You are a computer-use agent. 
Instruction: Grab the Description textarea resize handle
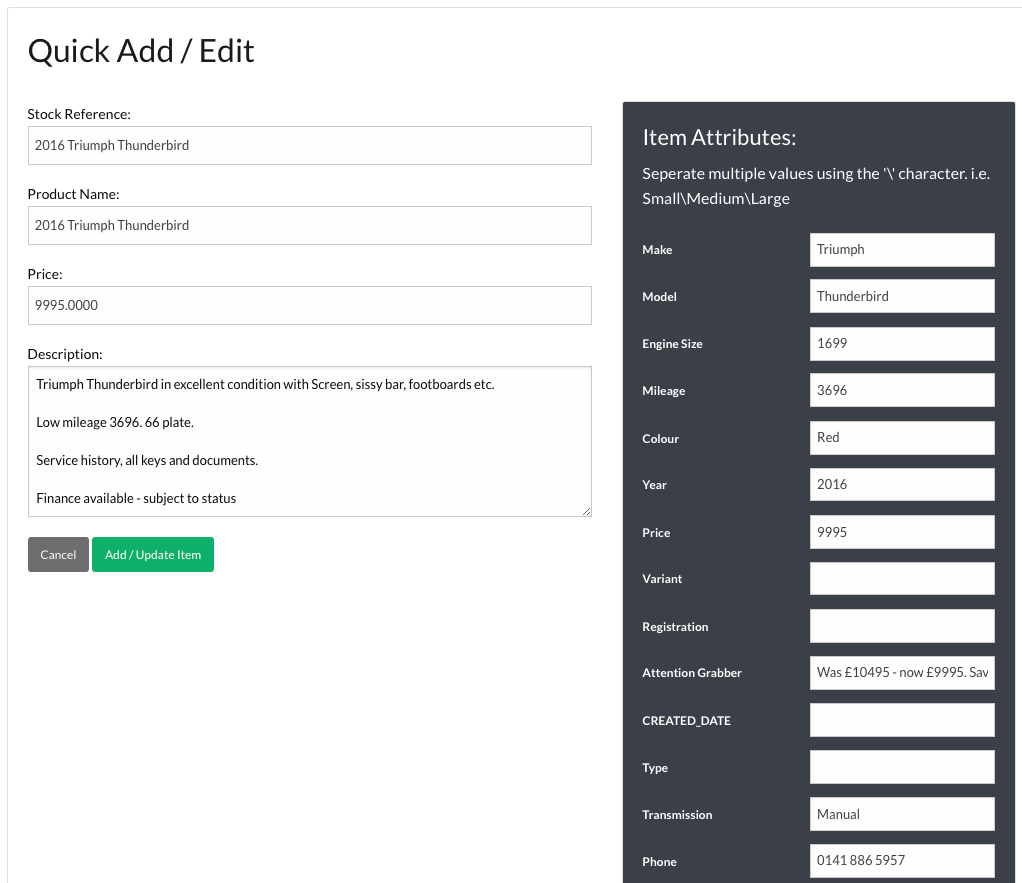click(x=586, y=511)
